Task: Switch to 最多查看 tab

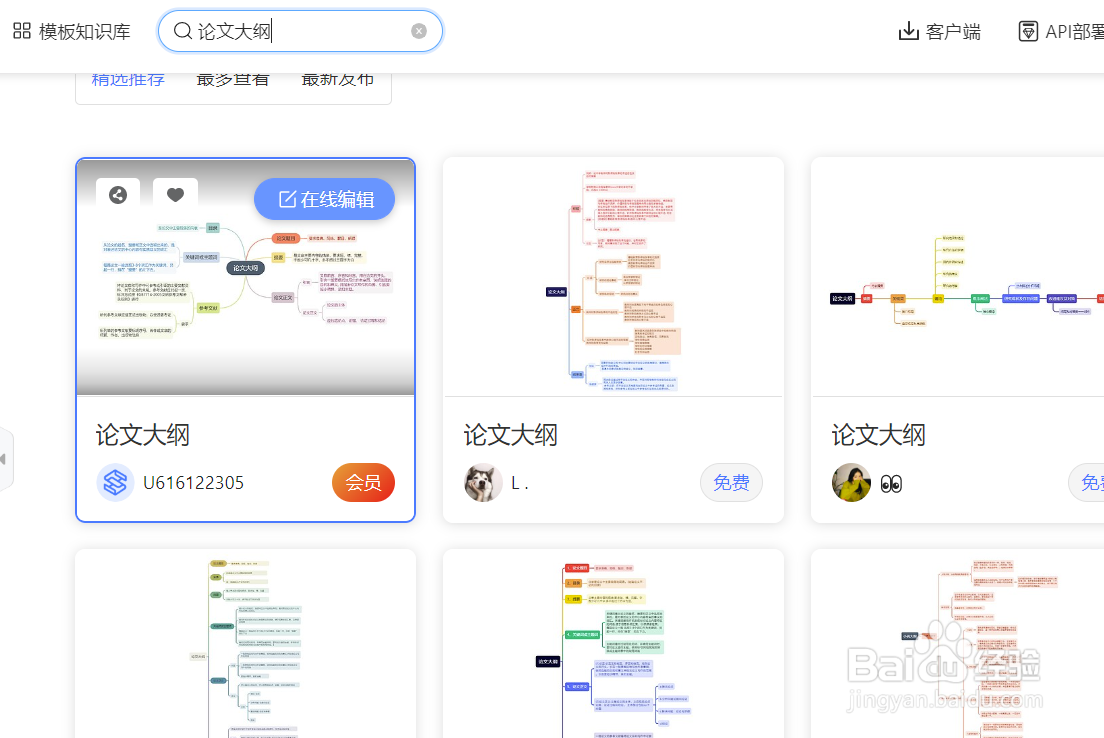Action: 233,80
